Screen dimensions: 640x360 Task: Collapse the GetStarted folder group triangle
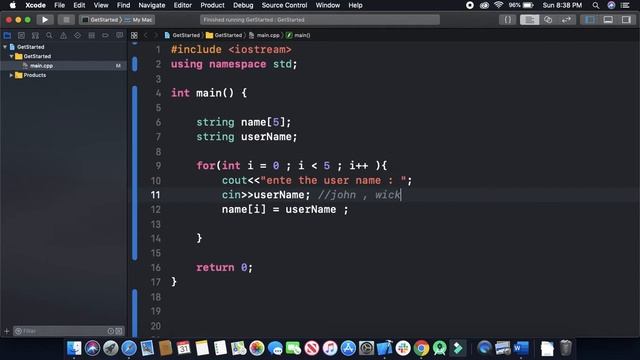11,56
